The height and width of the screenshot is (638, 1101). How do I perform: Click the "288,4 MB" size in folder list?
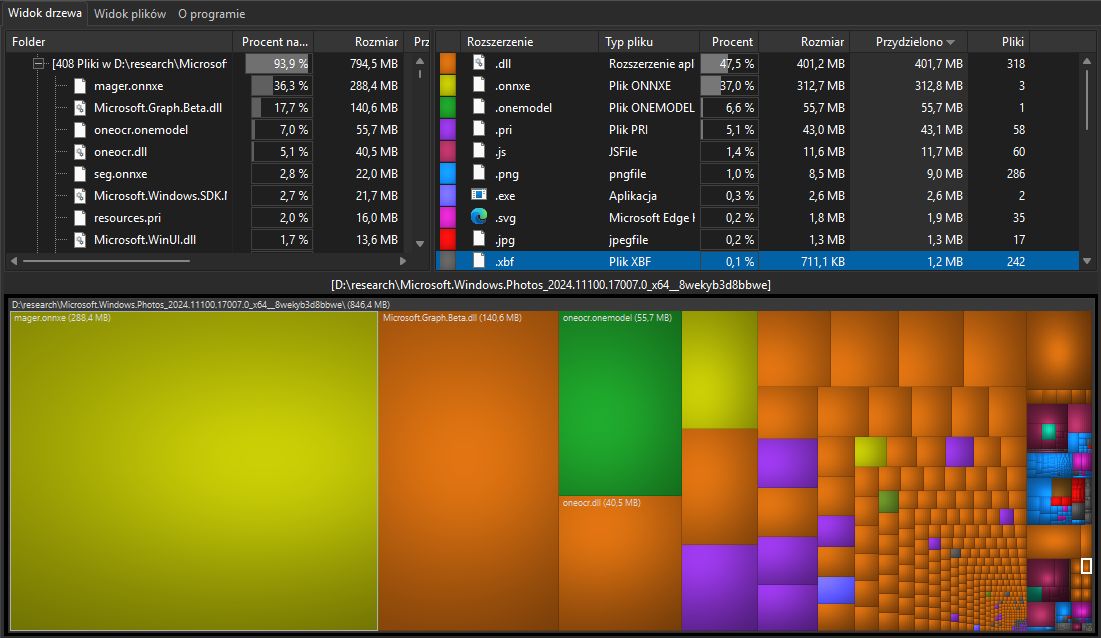click(374, 86)
